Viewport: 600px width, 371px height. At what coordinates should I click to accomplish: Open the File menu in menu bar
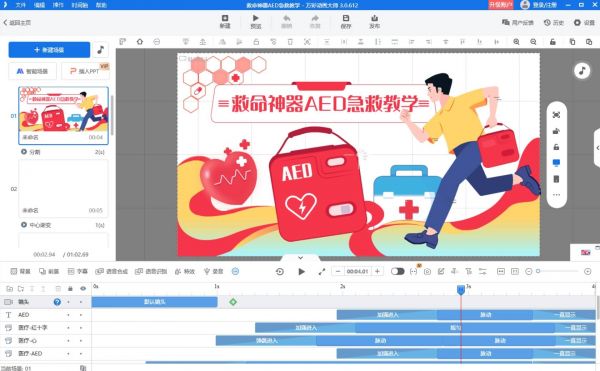(20, 5)
